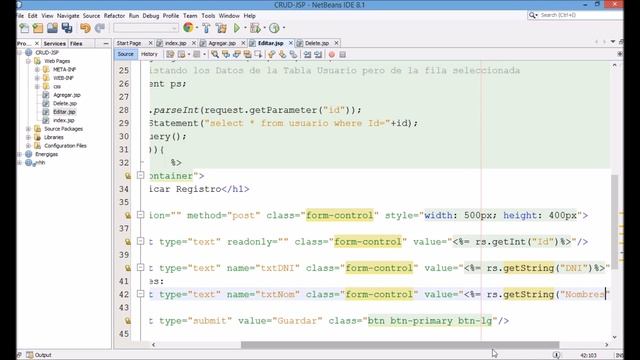The image size is (640, 360).
Task: Click the Next Bookmark icon
Action: point(282,54)
